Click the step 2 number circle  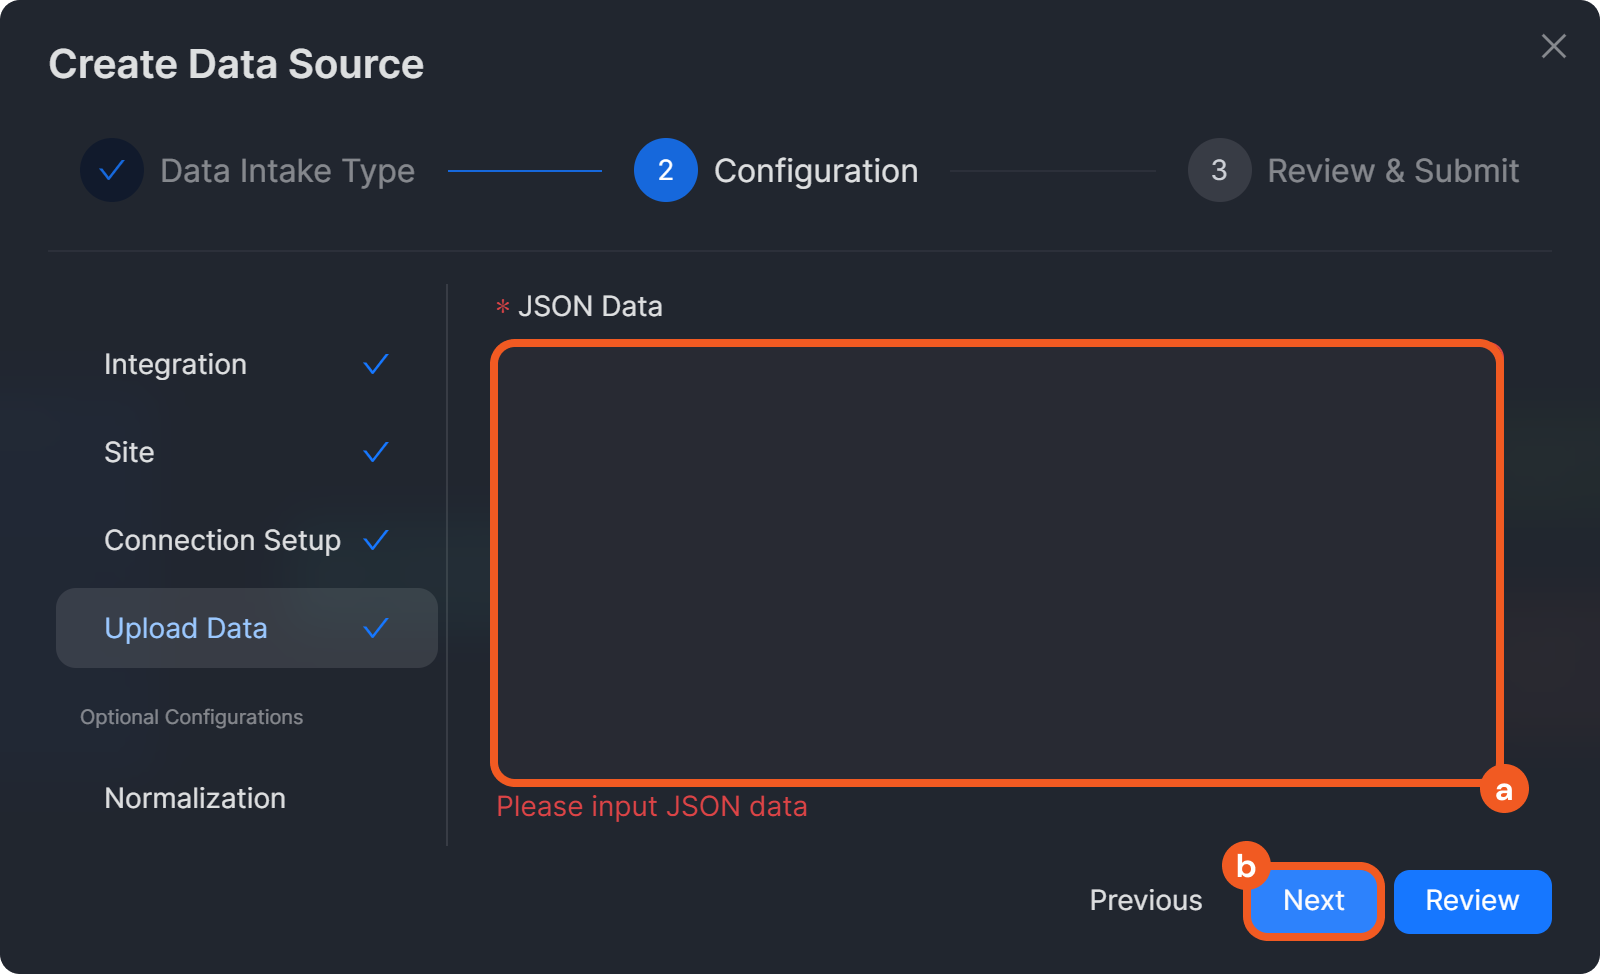[x=665, y=170]
